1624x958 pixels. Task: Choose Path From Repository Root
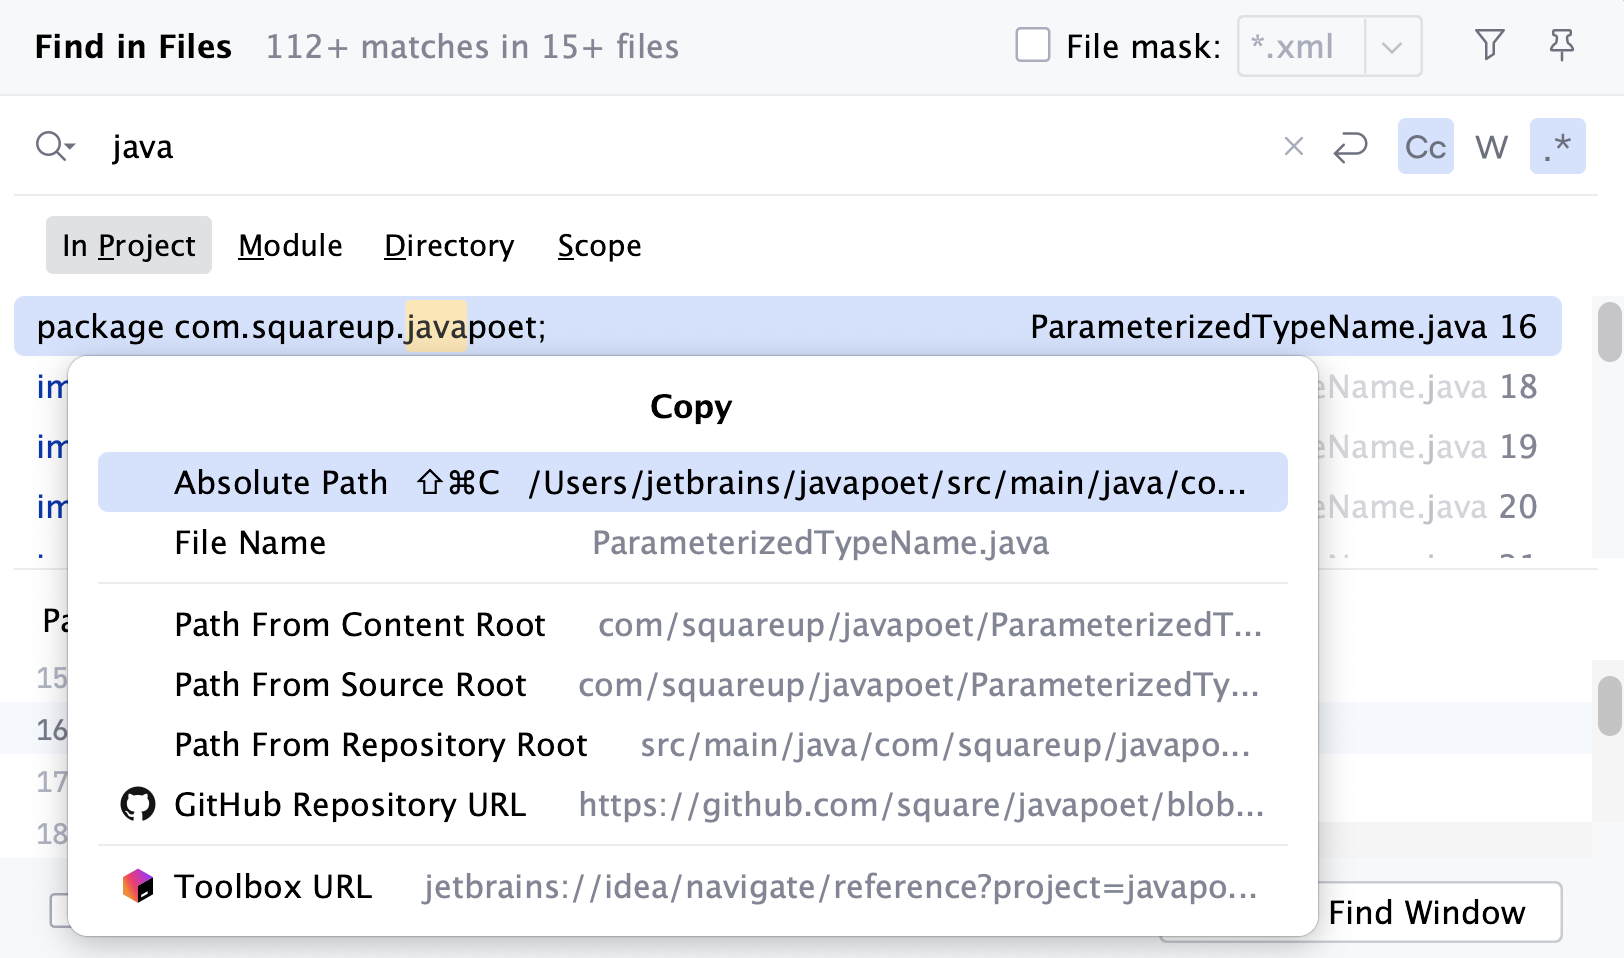pyautogui.click(x=692, y=744)
